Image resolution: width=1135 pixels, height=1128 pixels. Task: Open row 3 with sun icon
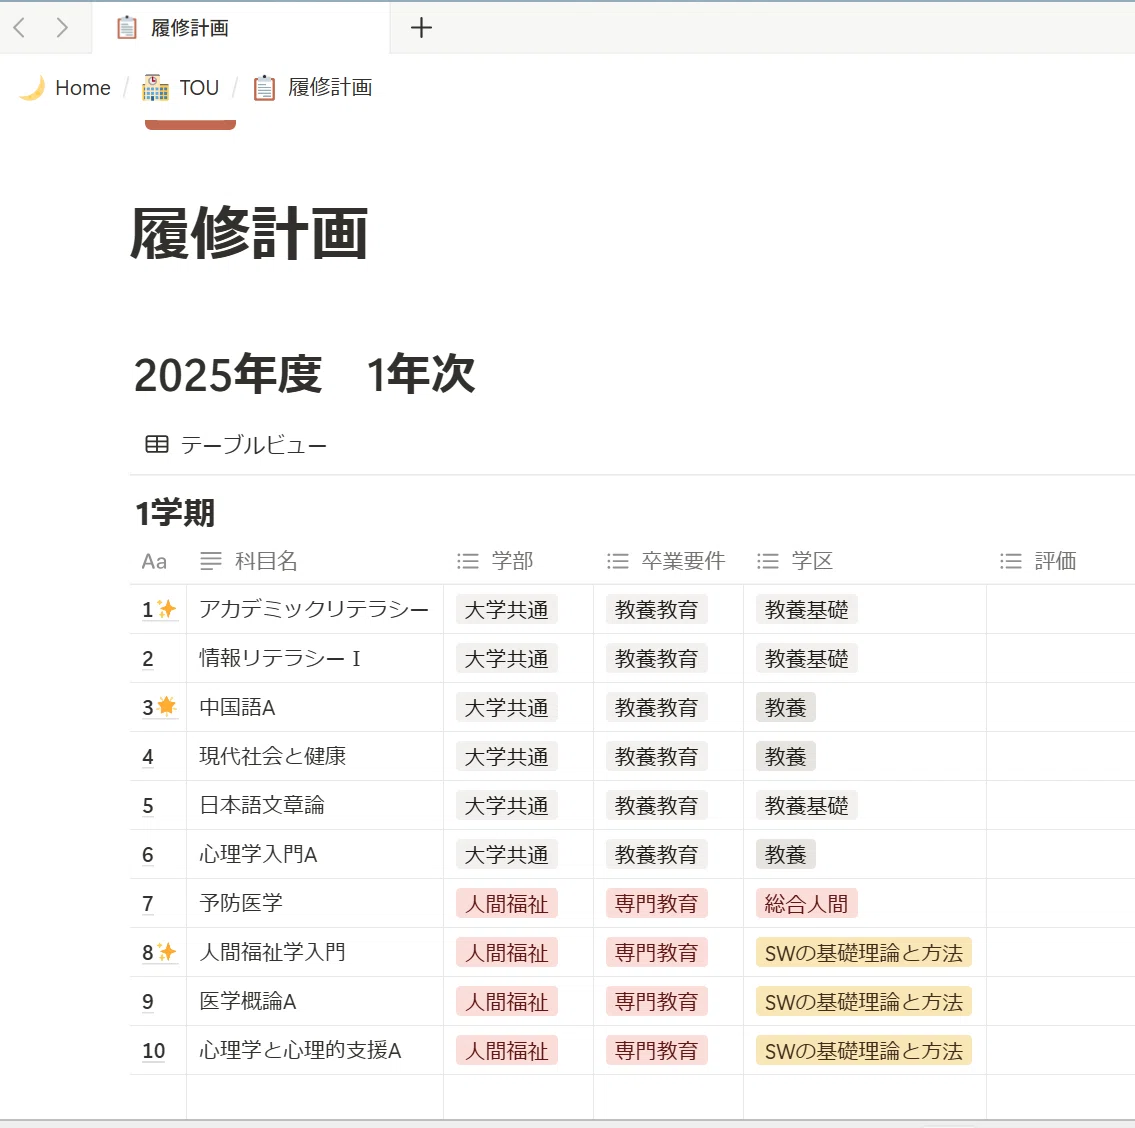pos(159,707)
